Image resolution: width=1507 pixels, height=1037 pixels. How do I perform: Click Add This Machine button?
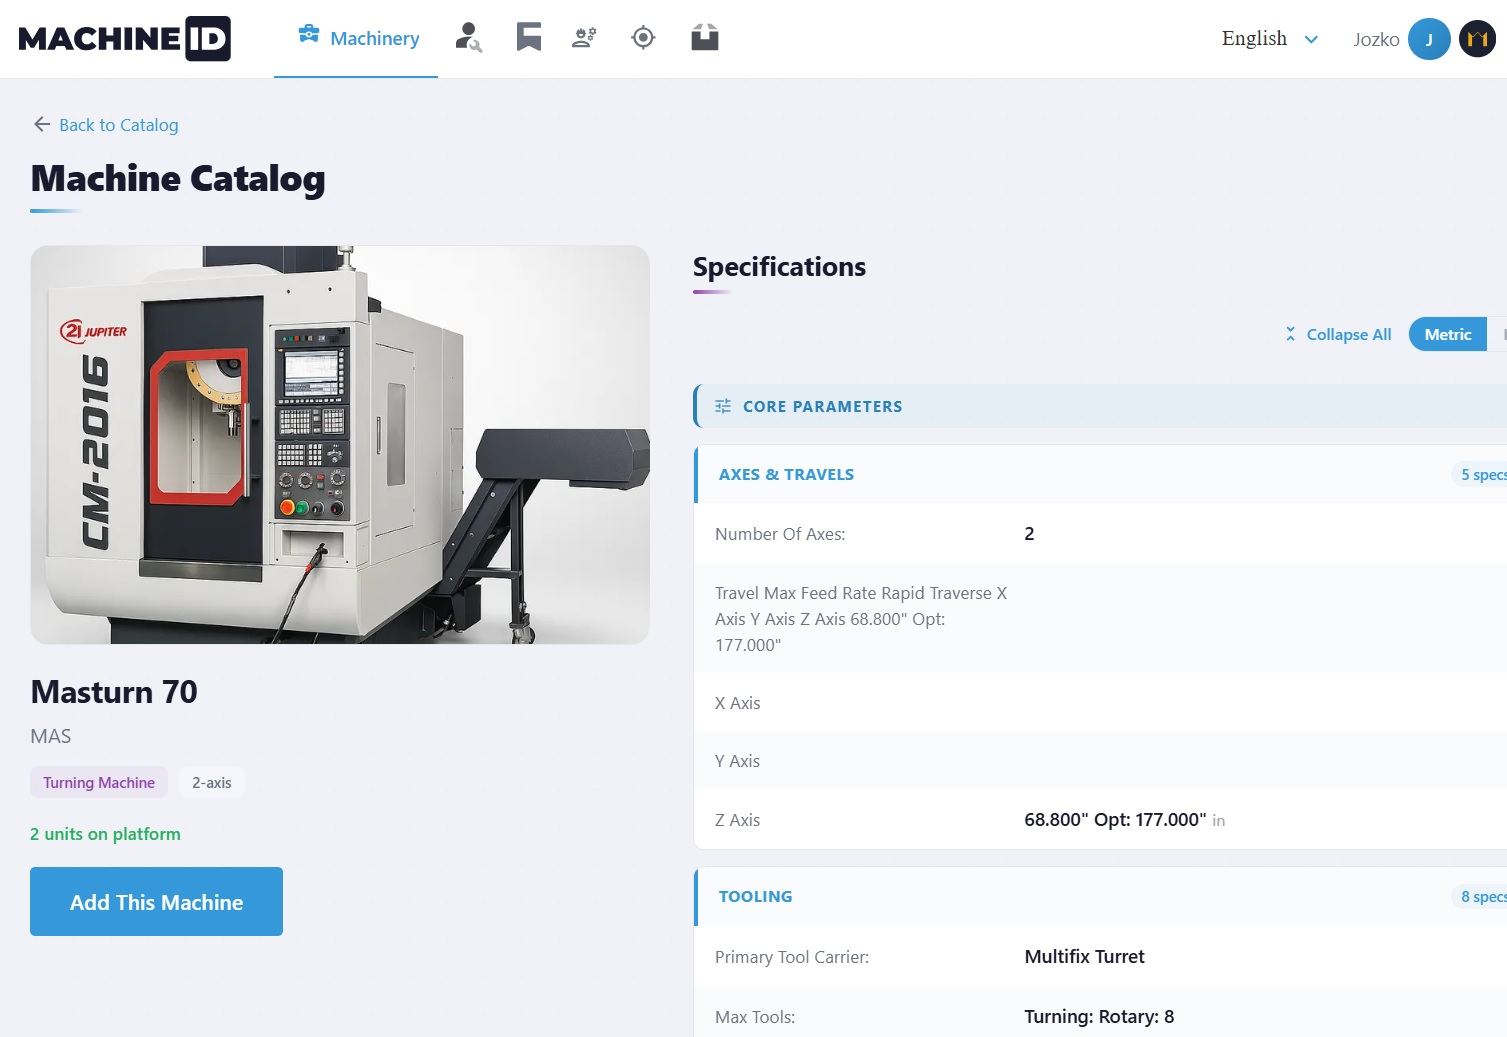pos(156,902)
